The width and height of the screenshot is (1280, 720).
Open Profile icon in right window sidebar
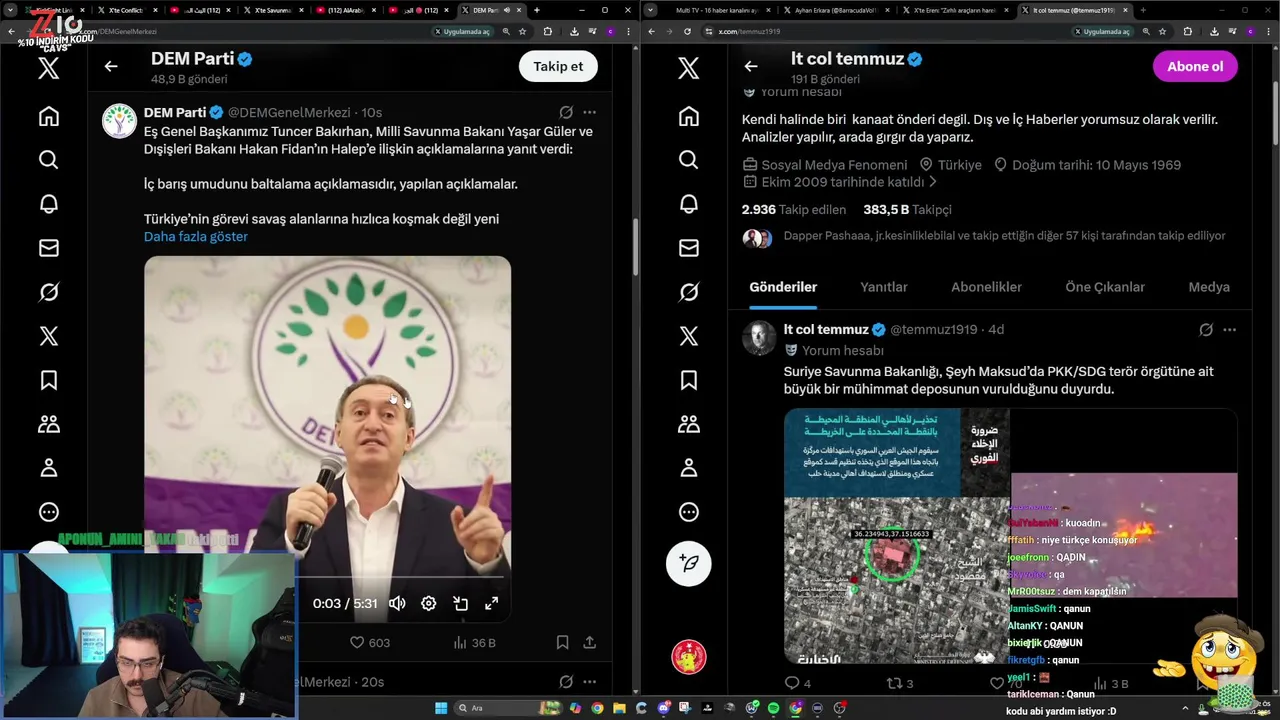688,468
